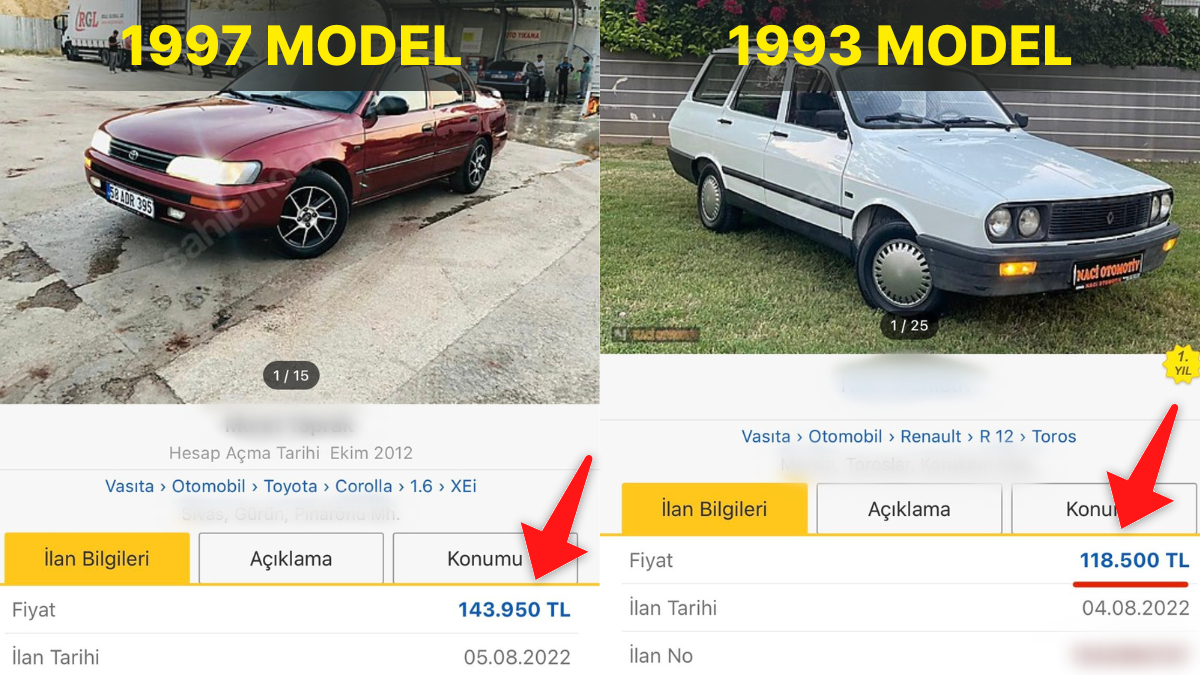Open the Konumu tab under the Toyota listing
Image resolution: width=1200 pixels, height=675 pixels.
click(x=485, y=558)
